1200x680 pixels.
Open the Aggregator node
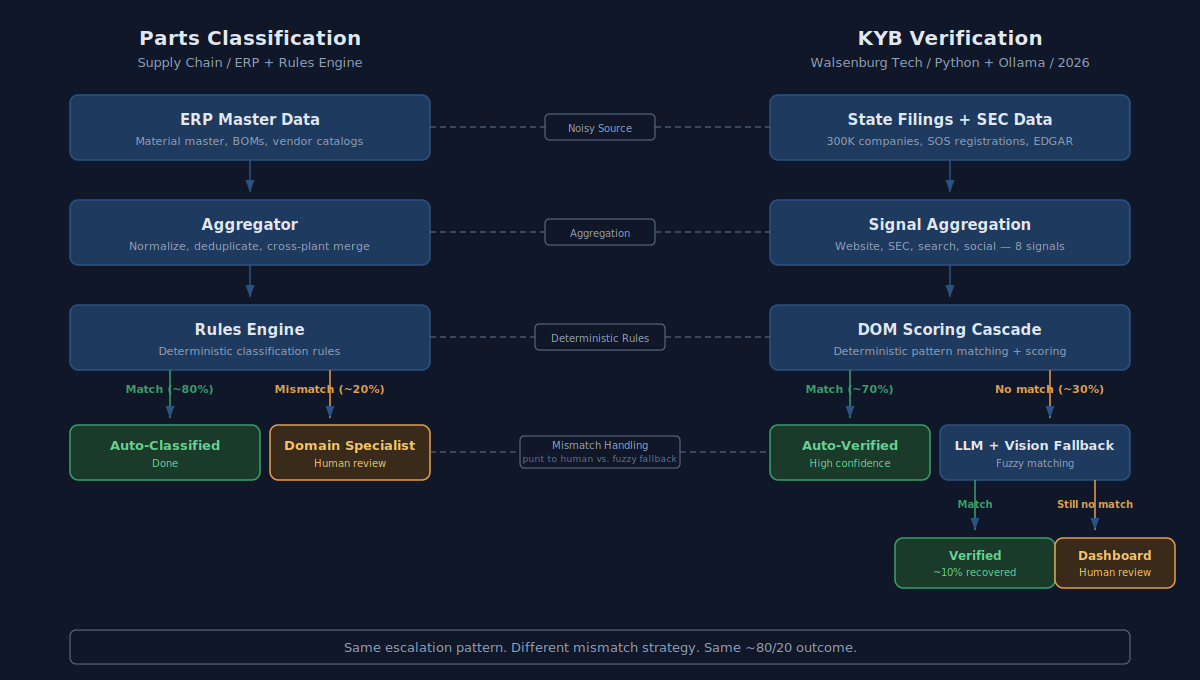tap(249, 232)
